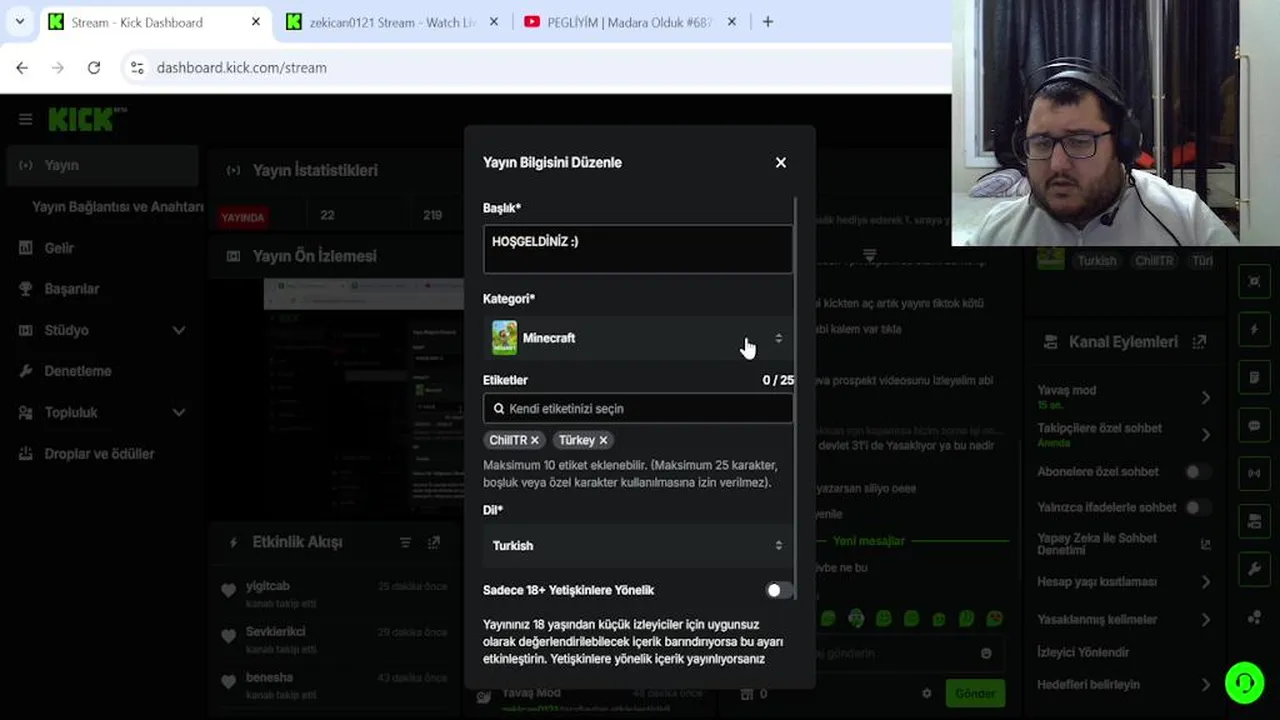Open the Etkinlik Akışı filter icon

pyautogui.click(x=405, y=542)
